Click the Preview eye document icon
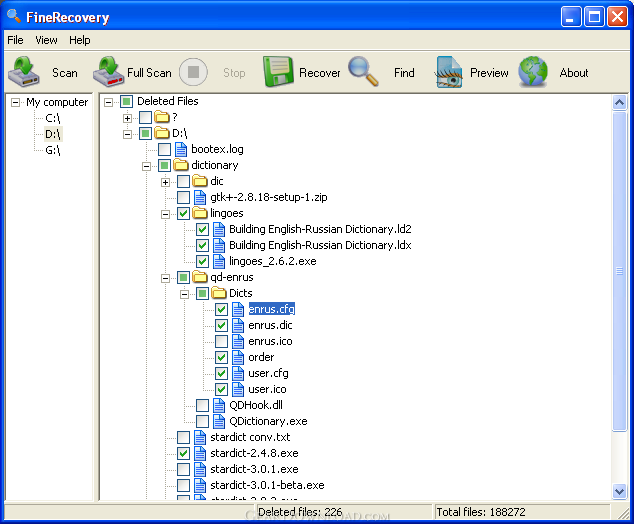This screenshot has width=634, height=524. click(448, 72)
